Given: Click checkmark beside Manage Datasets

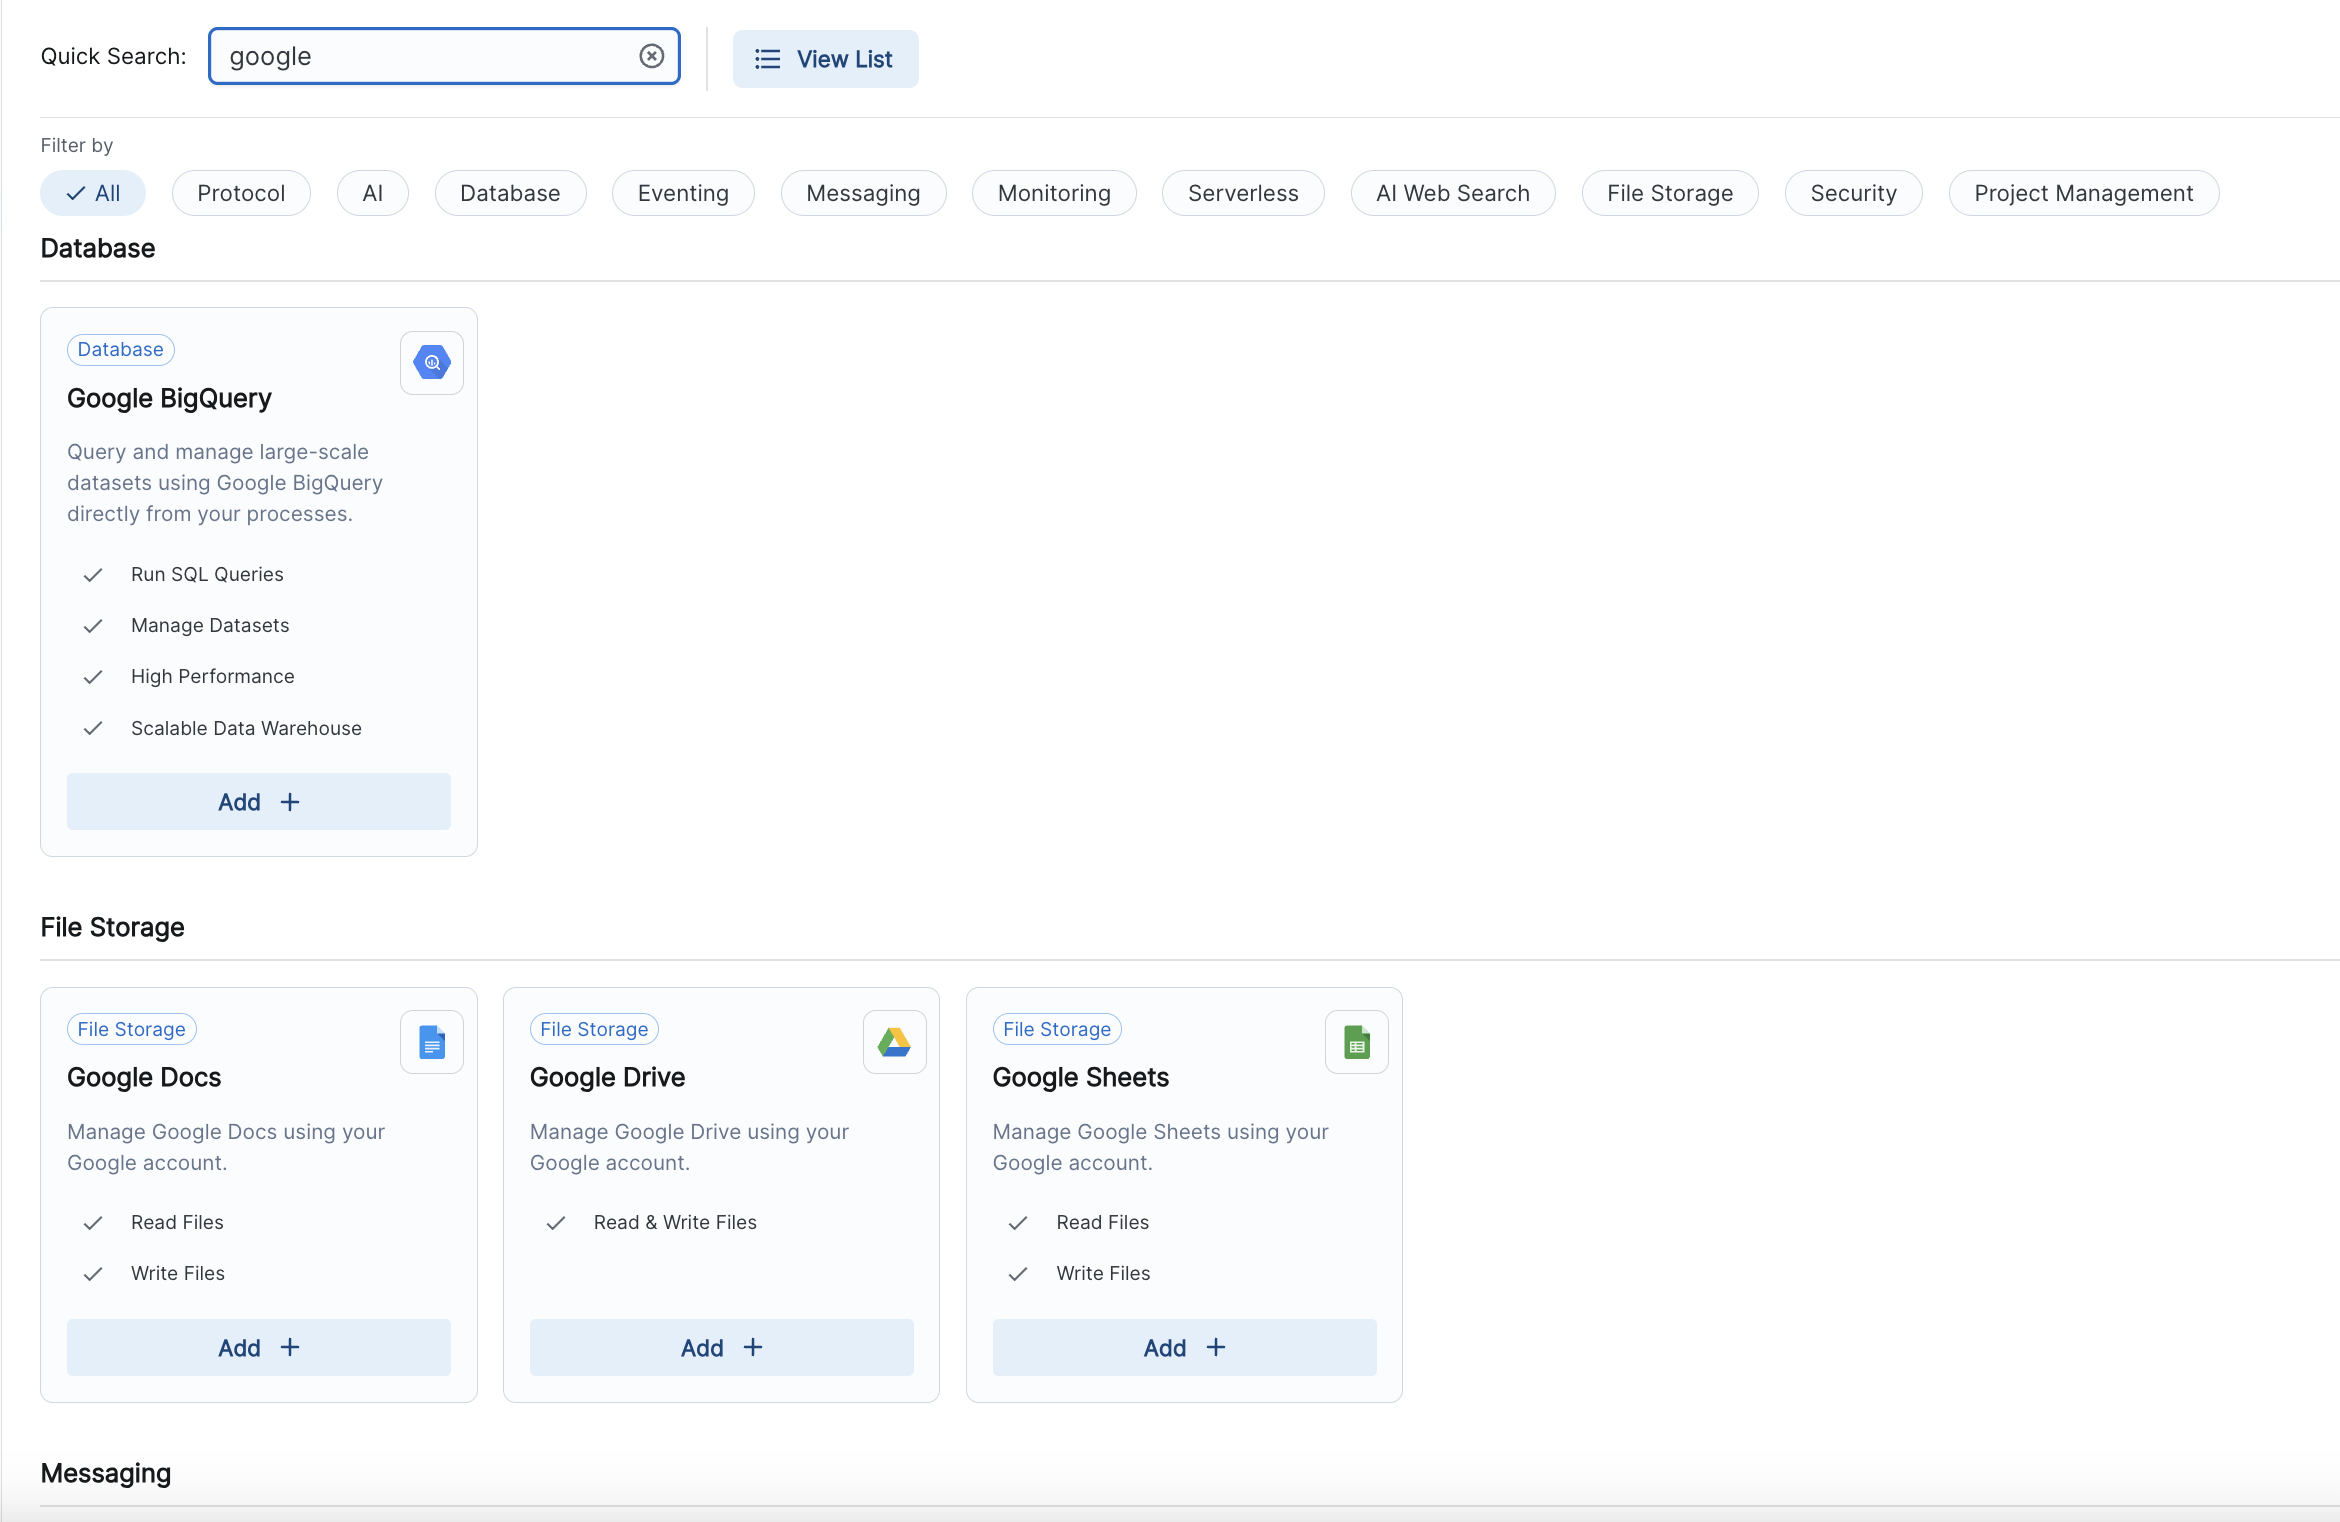Looking at the screenshot, I should pyautogui.click(x=93, y=626).
